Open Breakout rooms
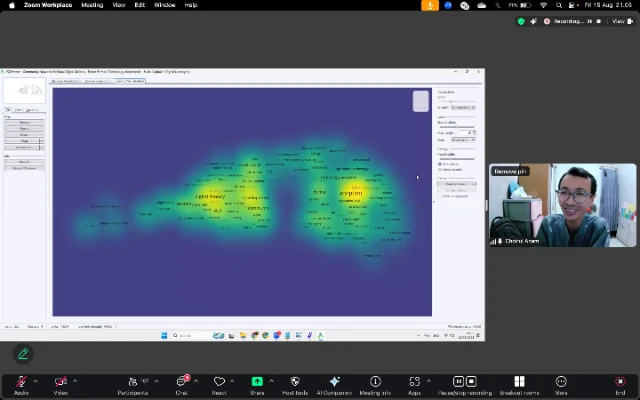 click(x=518, y=382)
